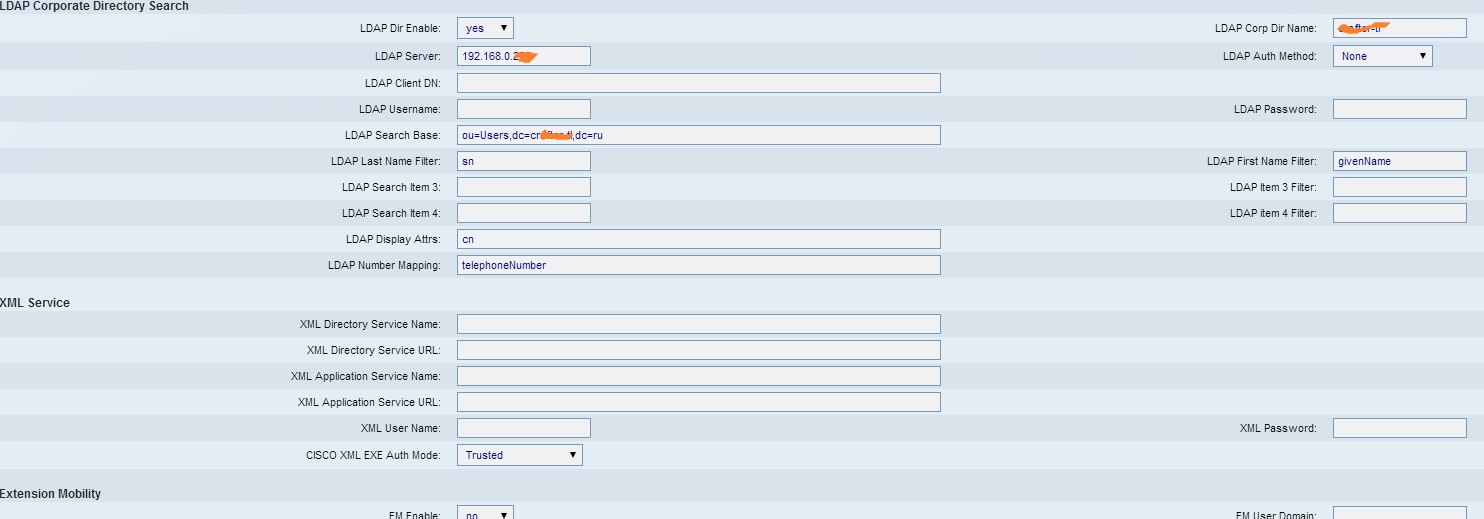This screenshot has width=1484, height=519.
Task: Click the LDAP Last Name Filter field
Action: click(x=523, y=161)
